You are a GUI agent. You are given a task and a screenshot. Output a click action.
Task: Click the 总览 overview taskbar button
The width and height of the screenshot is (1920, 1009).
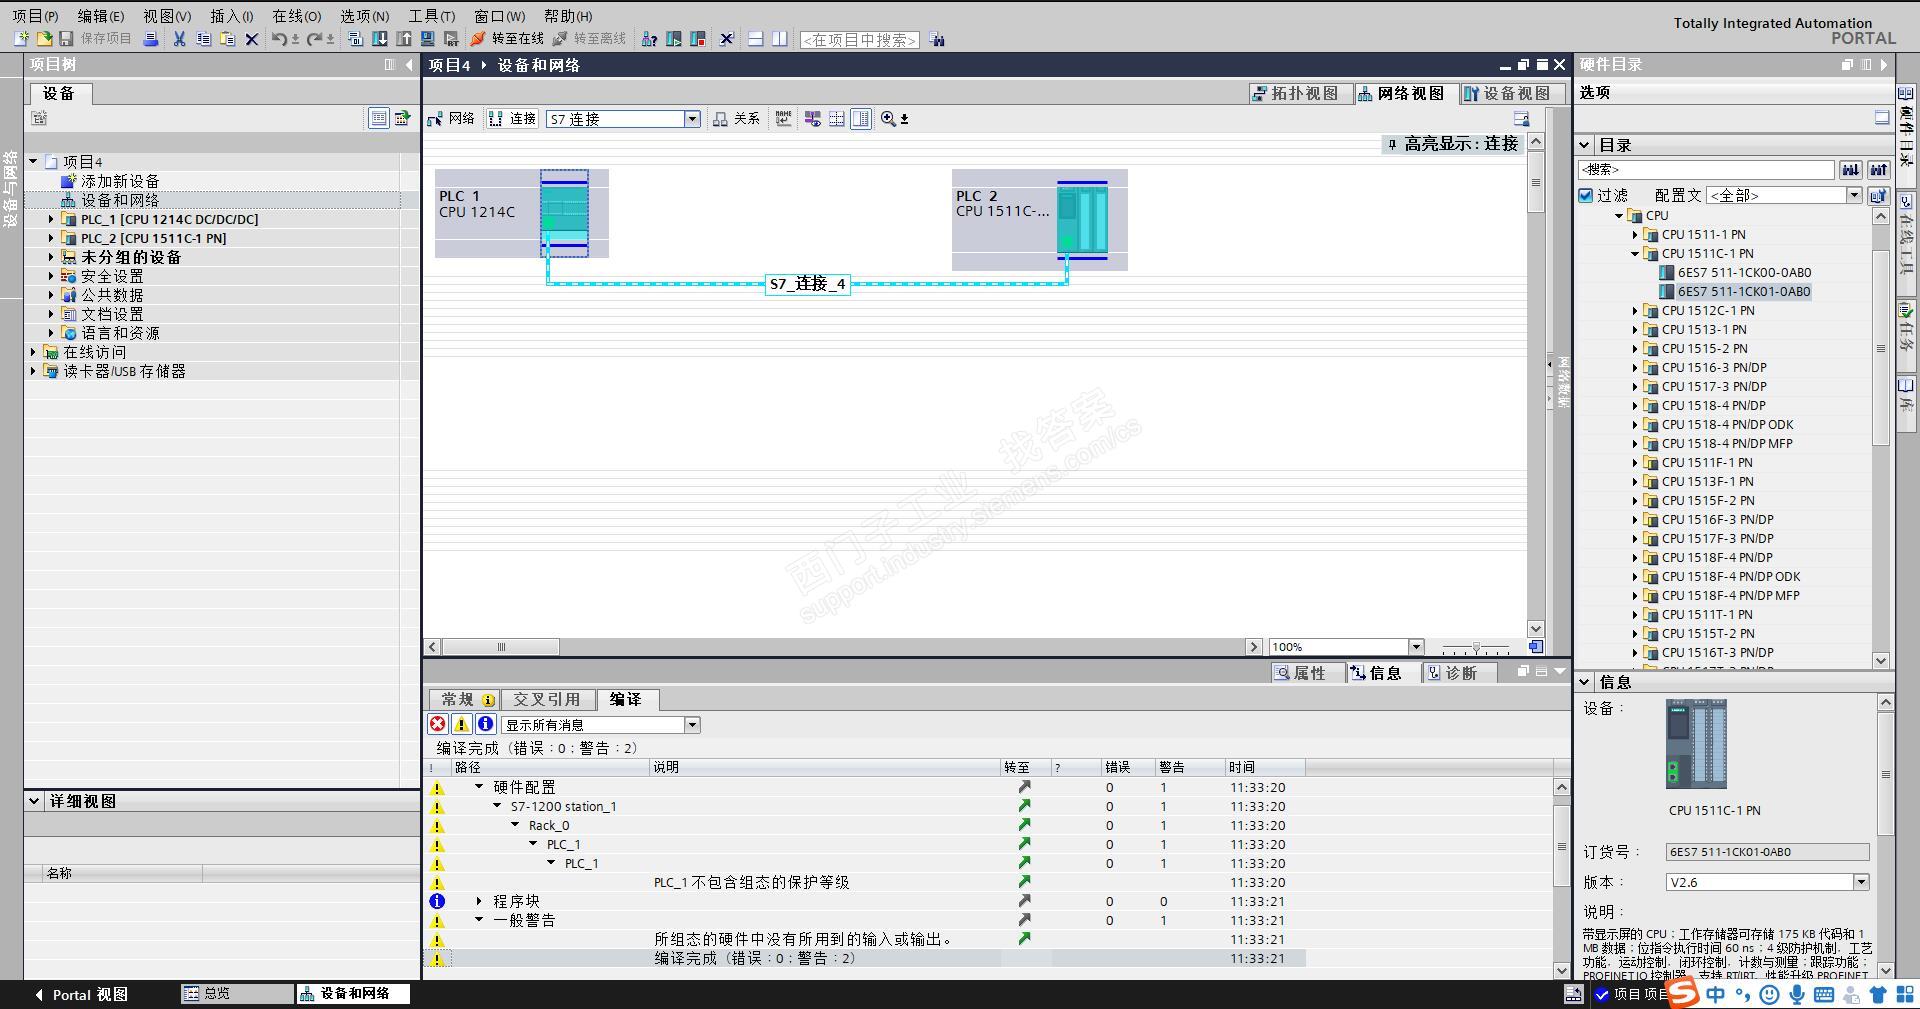point(236,993)
